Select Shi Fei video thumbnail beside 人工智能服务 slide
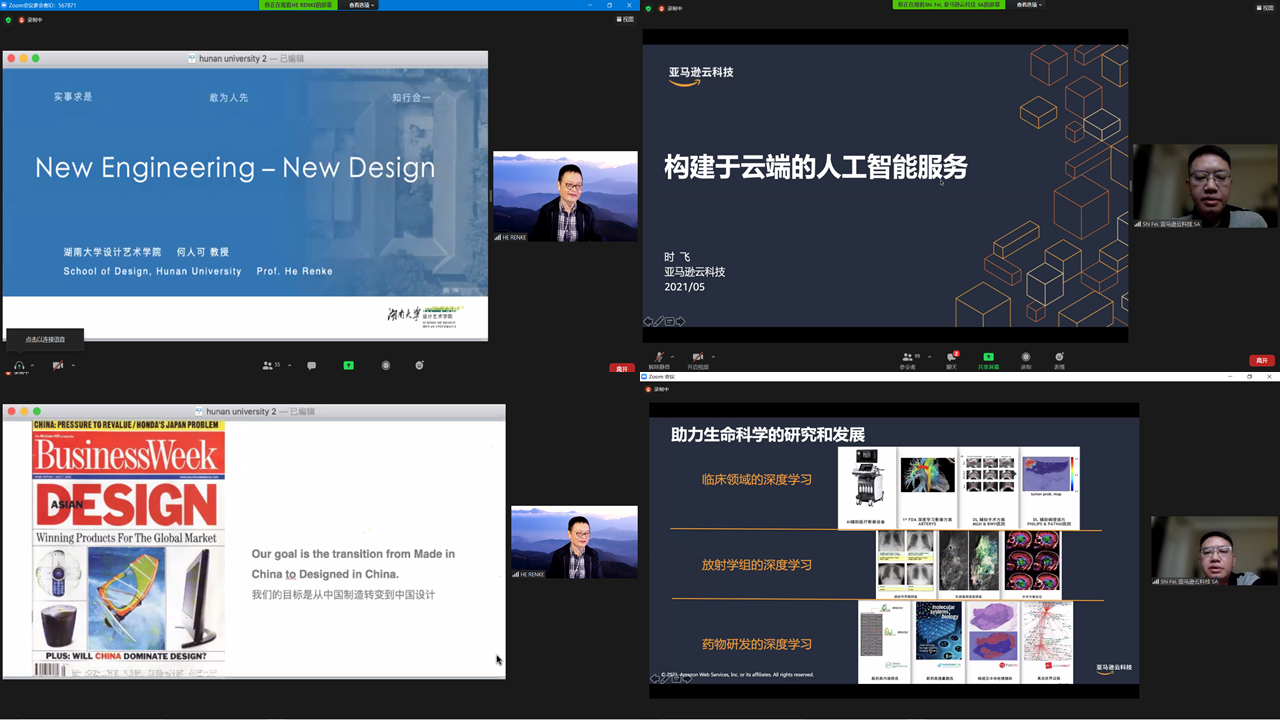Viewport: 1280px width, 720px height. pos(1205,186)
